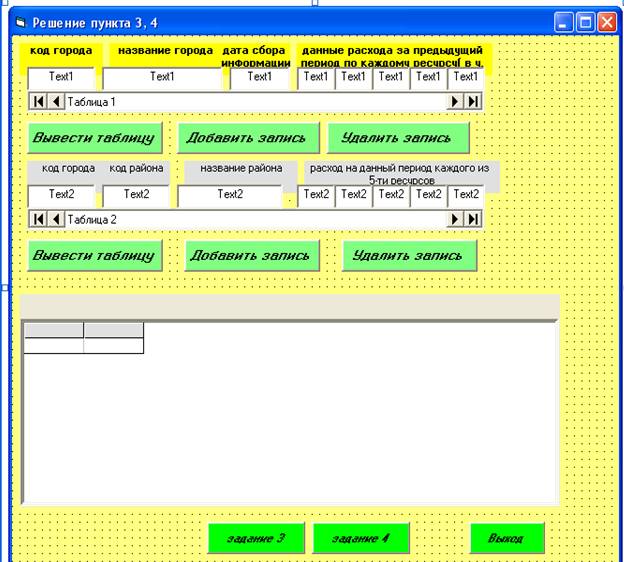Jump to first record in Таблица 1
Screen dimensions: 624x562
38,102
